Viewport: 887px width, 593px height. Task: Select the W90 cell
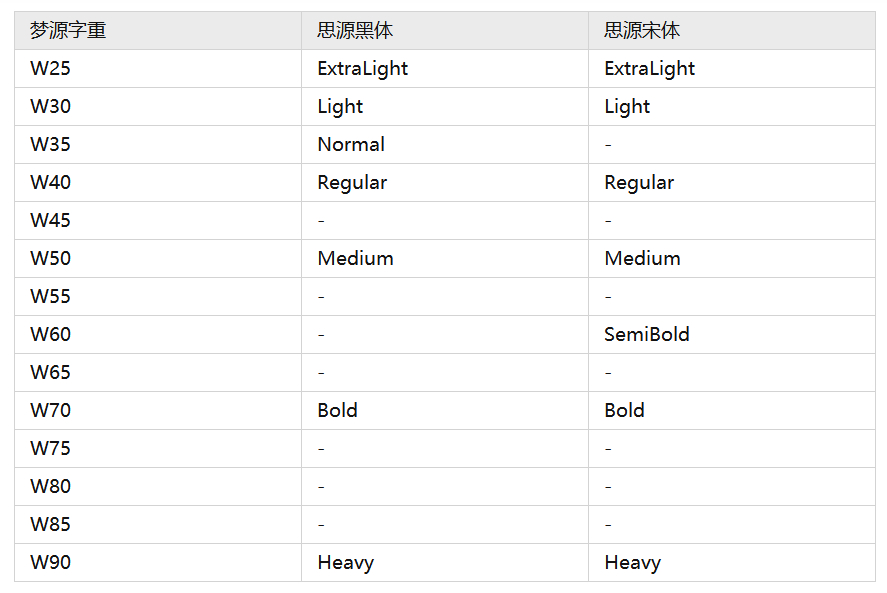pos(51,563)
